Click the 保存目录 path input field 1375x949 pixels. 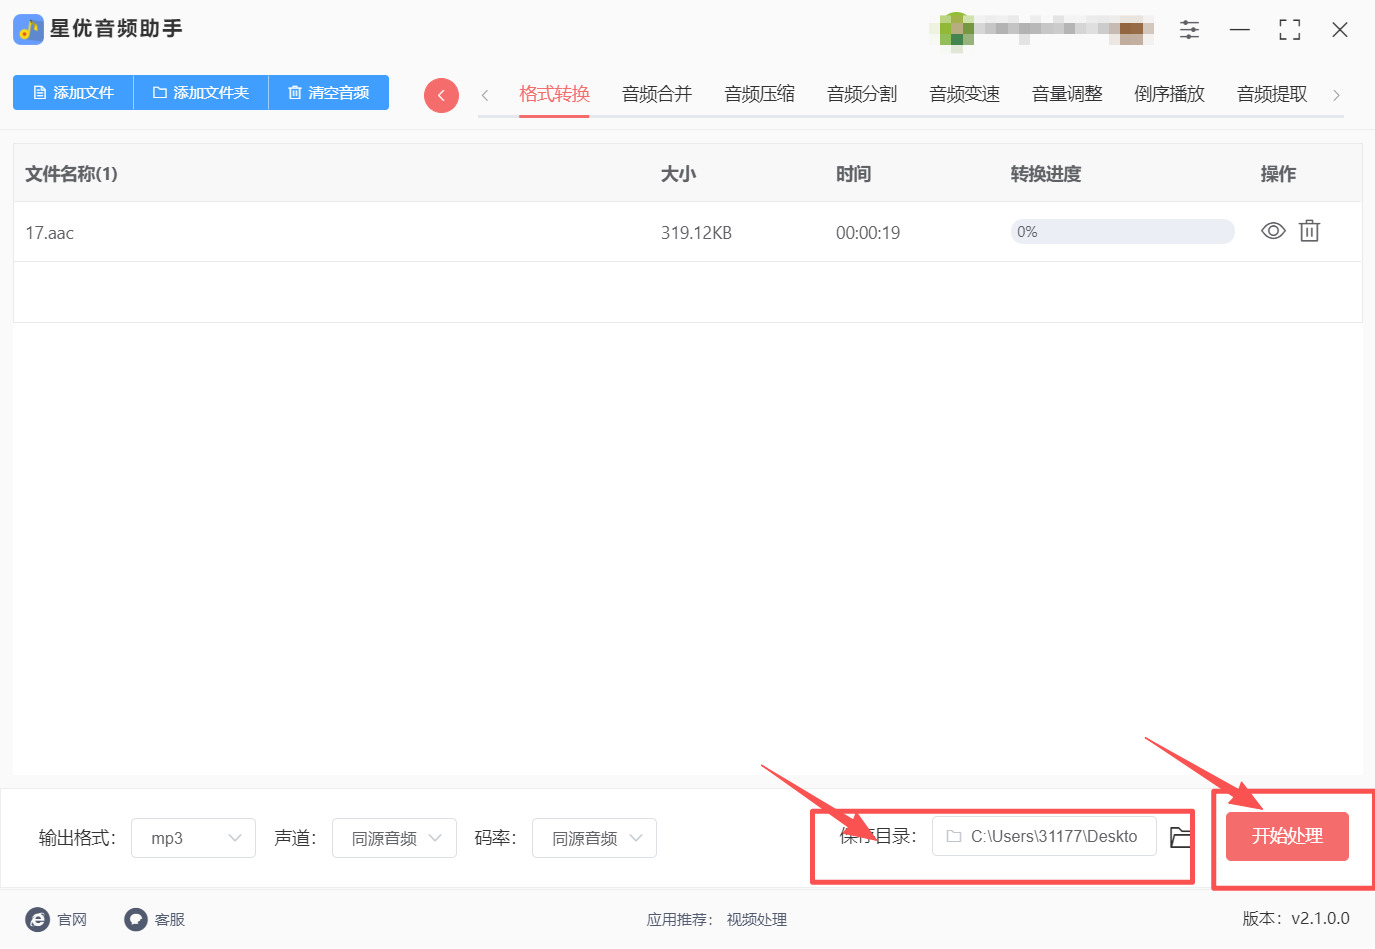tap(1044, 836)
